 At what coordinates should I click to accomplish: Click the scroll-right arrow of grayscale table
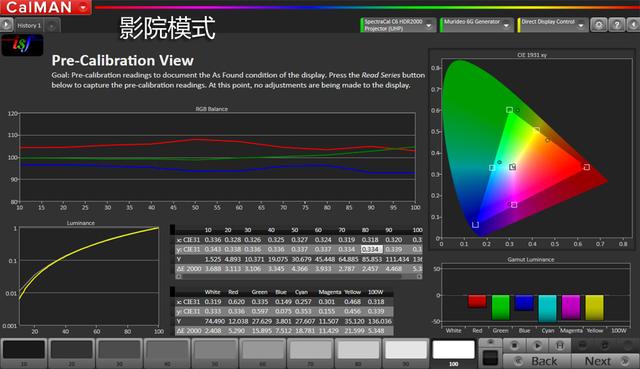point(419,276)
